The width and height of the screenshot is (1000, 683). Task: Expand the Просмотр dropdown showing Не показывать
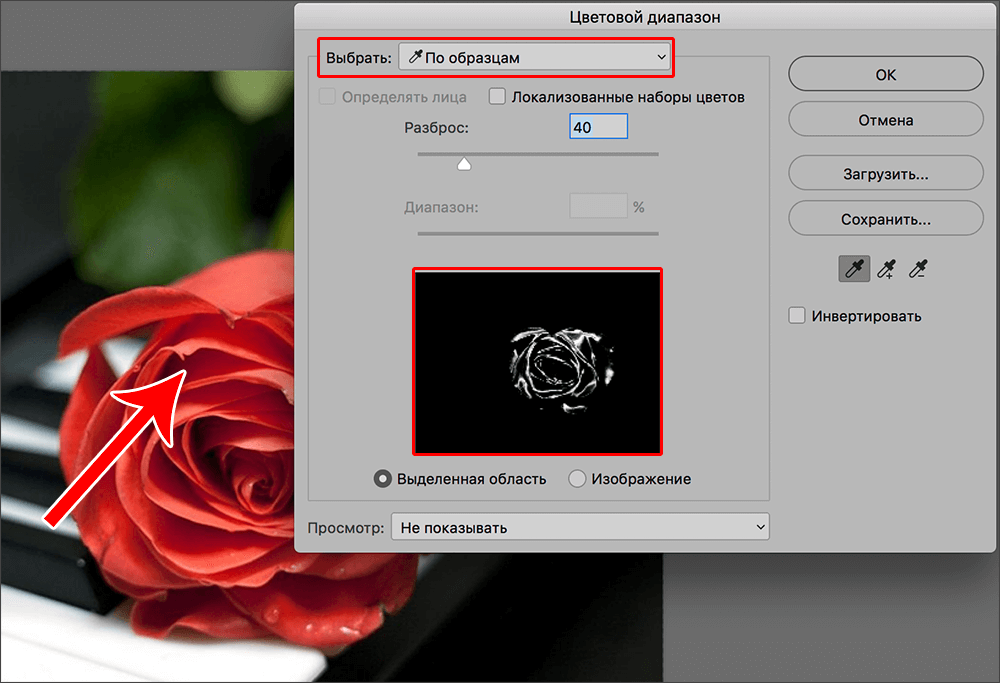coord(579,527)
